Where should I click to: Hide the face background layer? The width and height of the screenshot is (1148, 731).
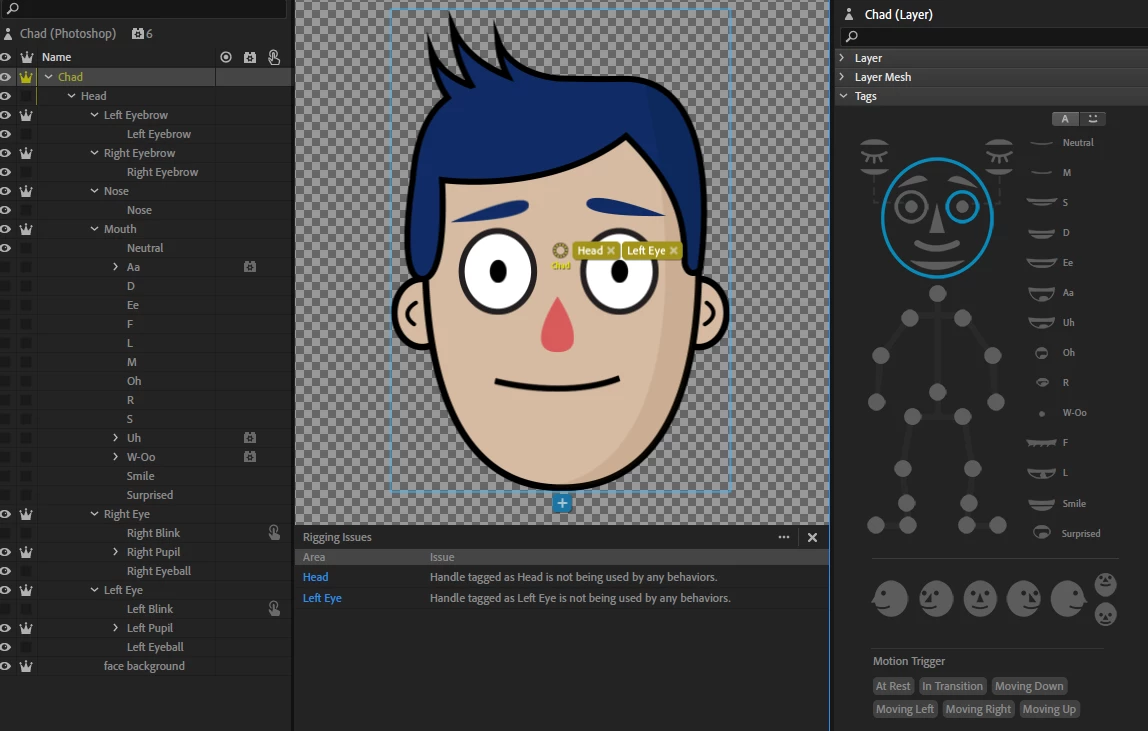pos(6,666)
